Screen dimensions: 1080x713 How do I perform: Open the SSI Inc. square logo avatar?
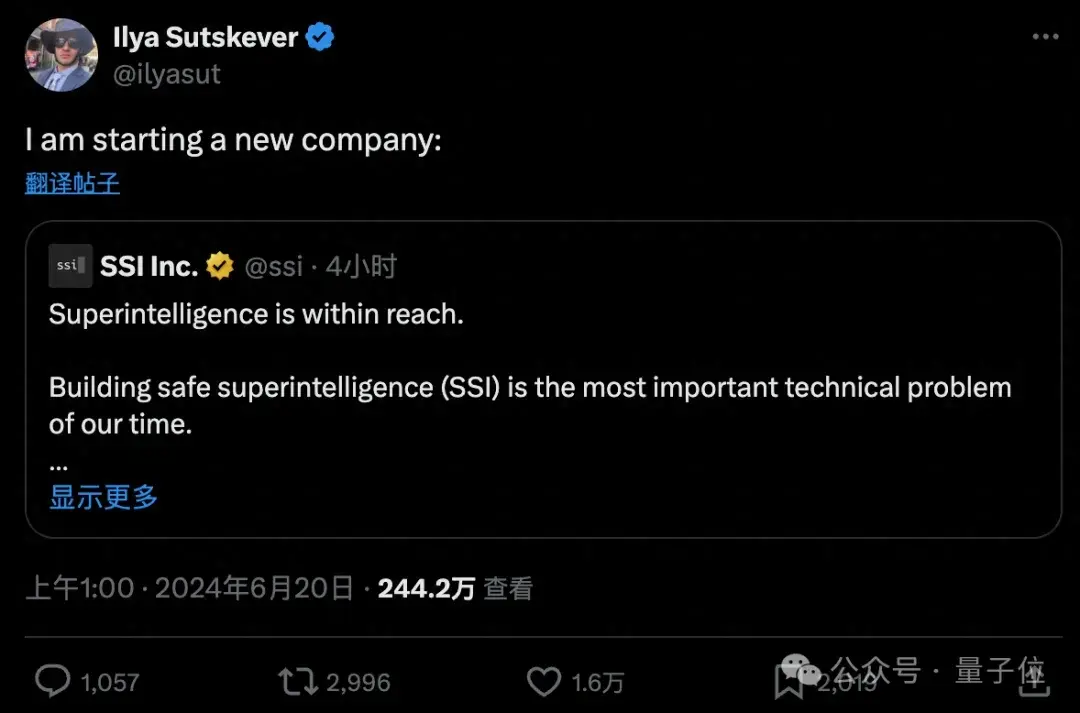coord(70,266)
